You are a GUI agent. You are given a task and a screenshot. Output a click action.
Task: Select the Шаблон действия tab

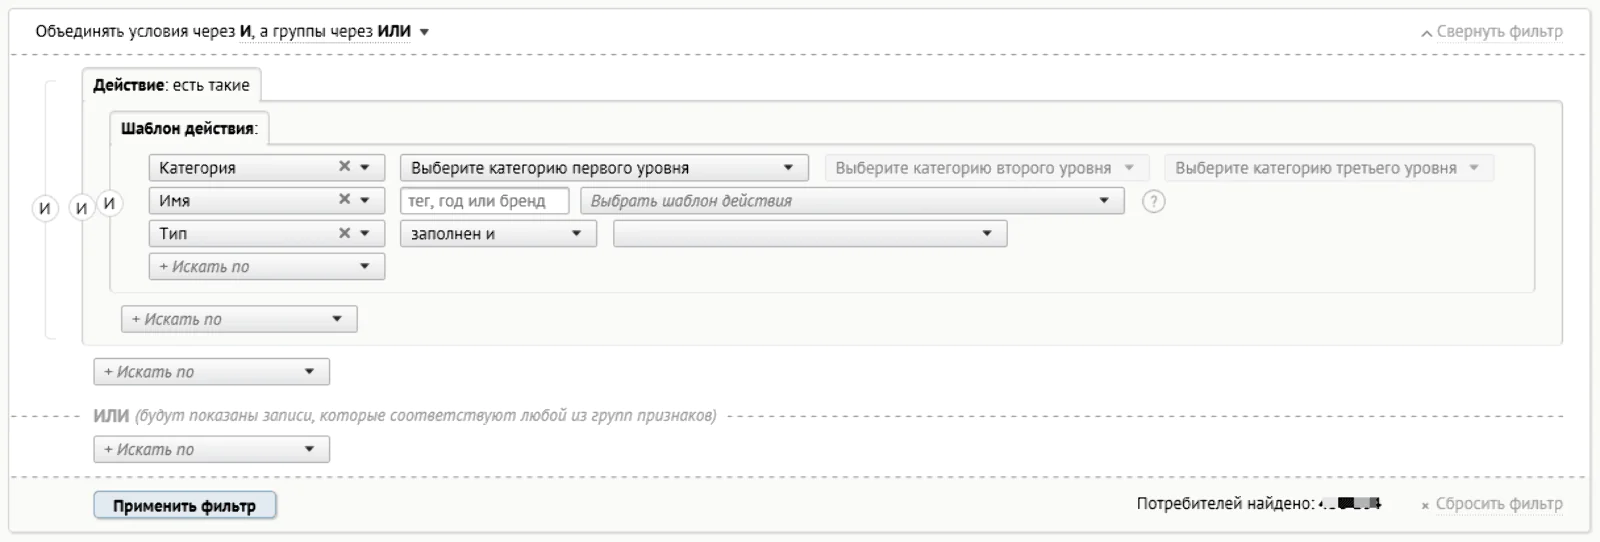tap(189, 128)
